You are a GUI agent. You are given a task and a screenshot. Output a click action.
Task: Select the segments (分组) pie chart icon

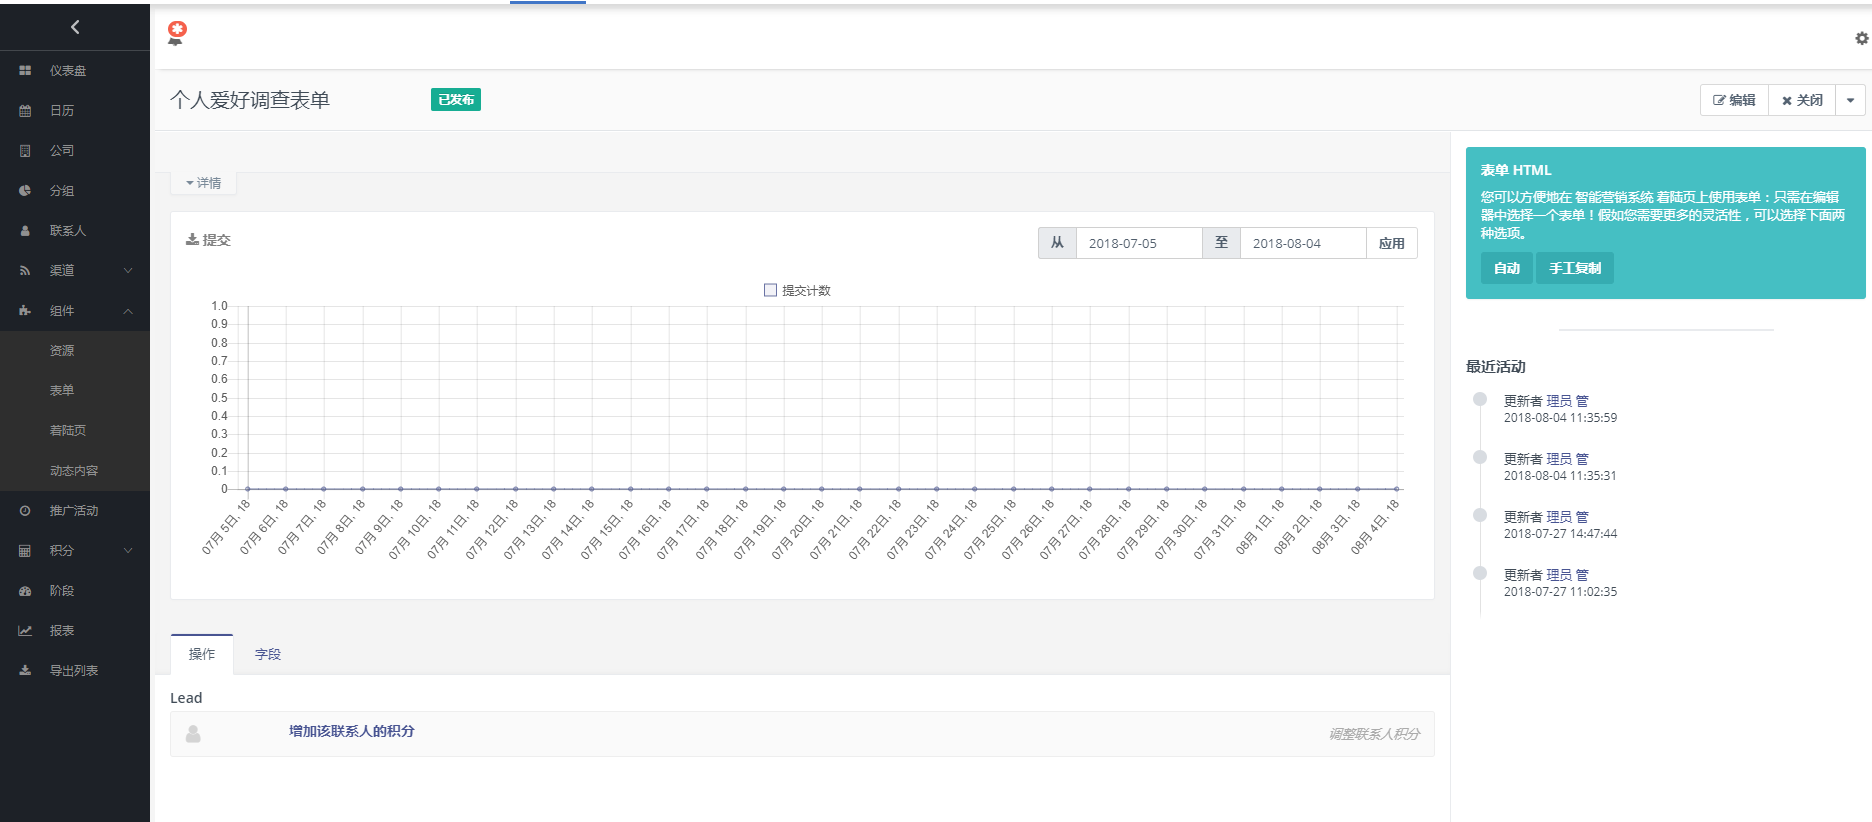[x=25, y=191]
